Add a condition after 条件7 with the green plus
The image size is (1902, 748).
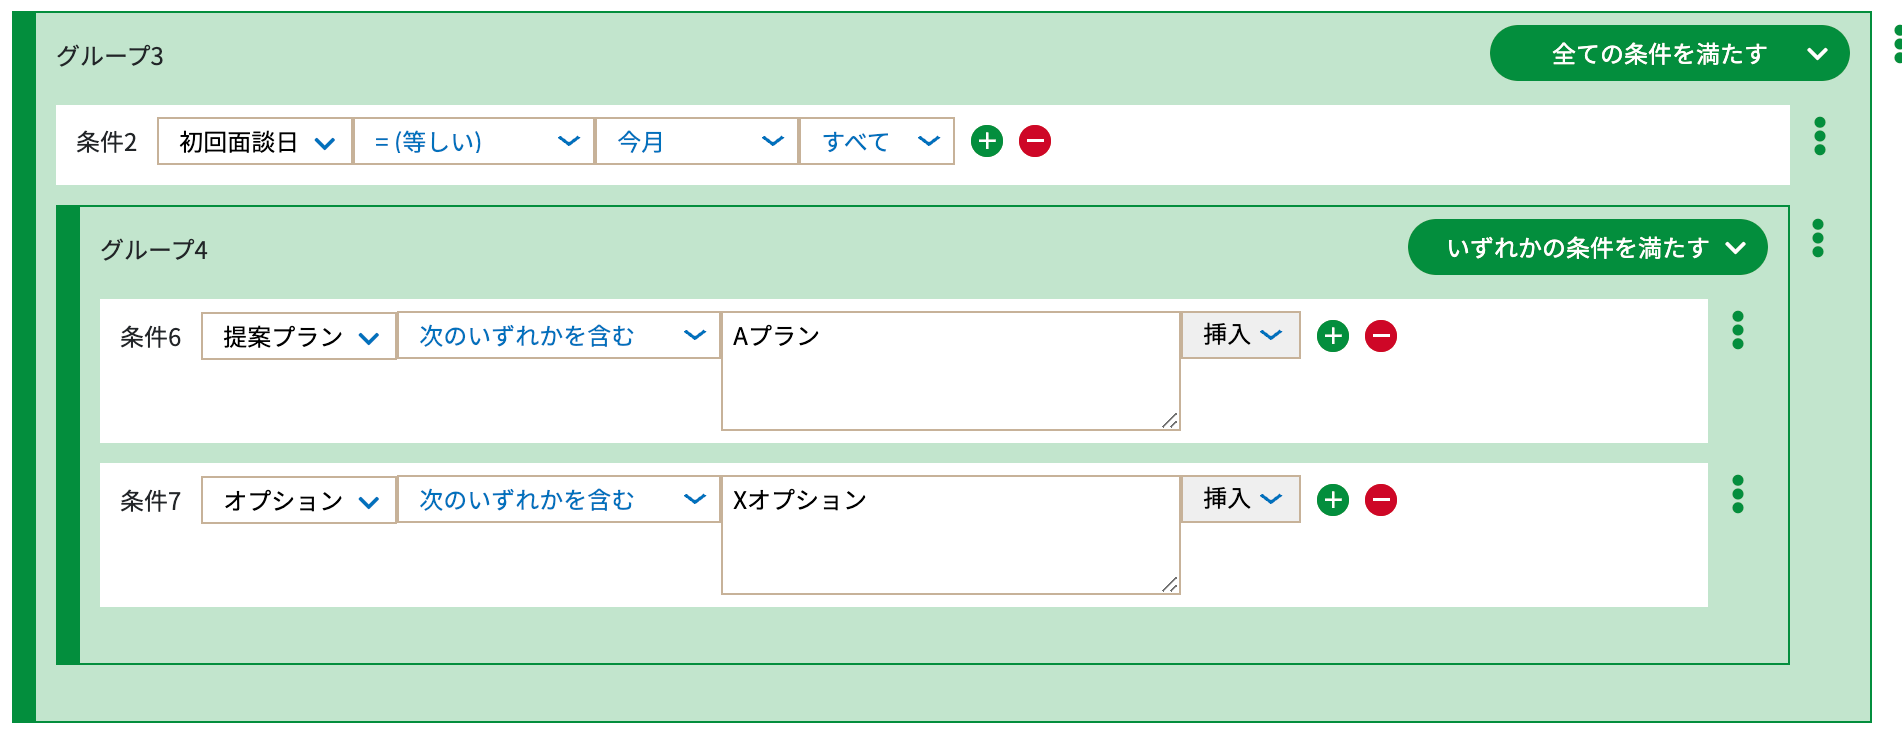[x=1333, y=500]
